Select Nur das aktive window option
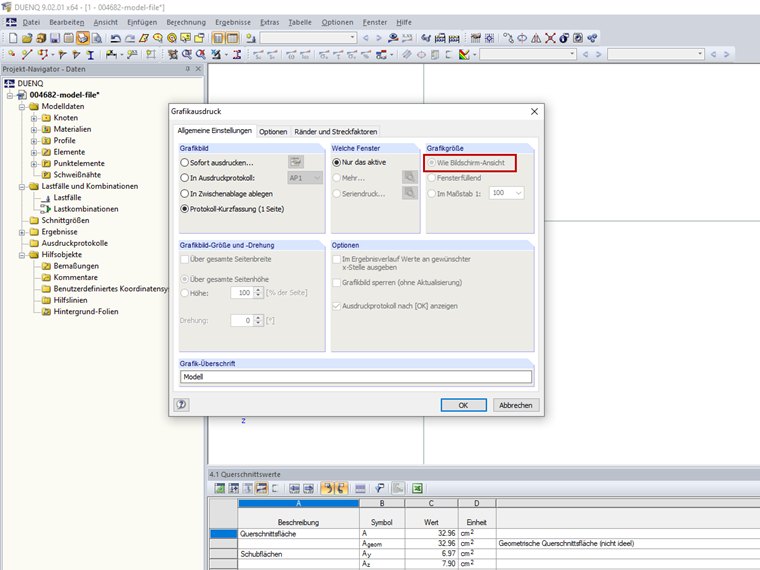760x570 pixels. point(336,162)
